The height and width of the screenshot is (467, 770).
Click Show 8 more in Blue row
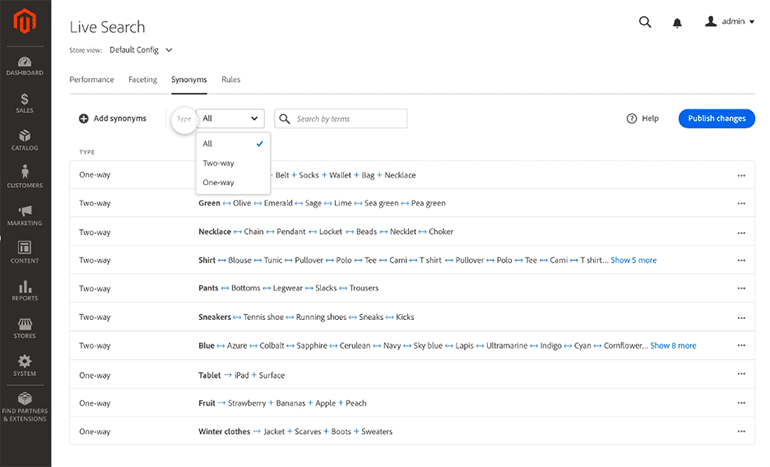(x=673, y=346)
